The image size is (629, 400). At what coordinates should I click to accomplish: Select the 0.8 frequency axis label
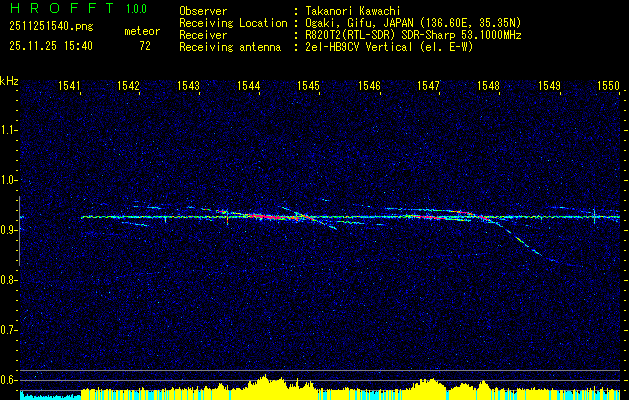(9, 280)
